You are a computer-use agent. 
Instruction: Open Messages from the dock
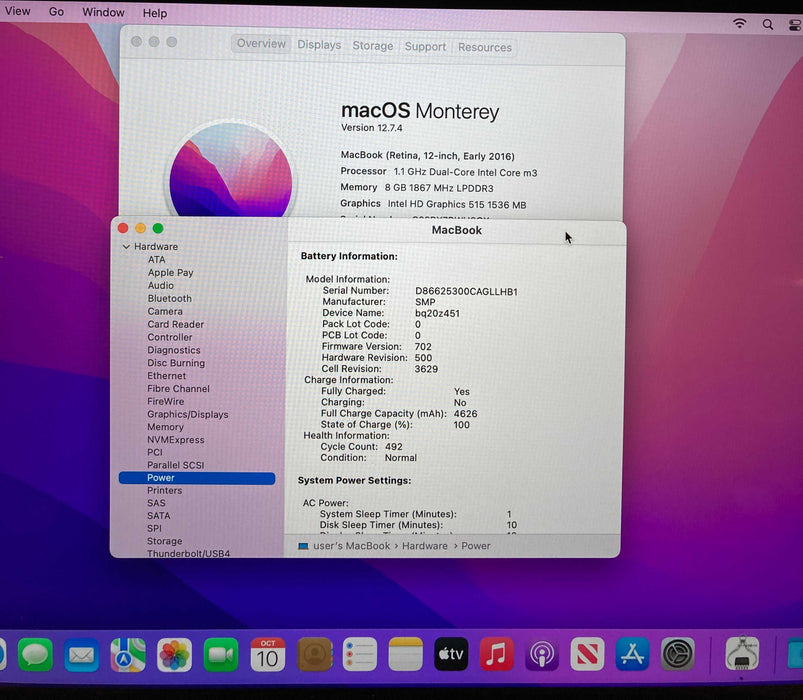[35, 655]
